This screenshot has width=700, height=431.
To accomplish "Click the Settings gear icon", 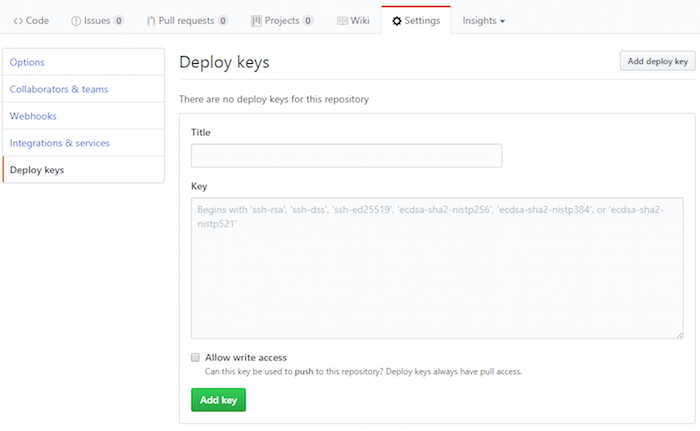I will coord(397,20).
